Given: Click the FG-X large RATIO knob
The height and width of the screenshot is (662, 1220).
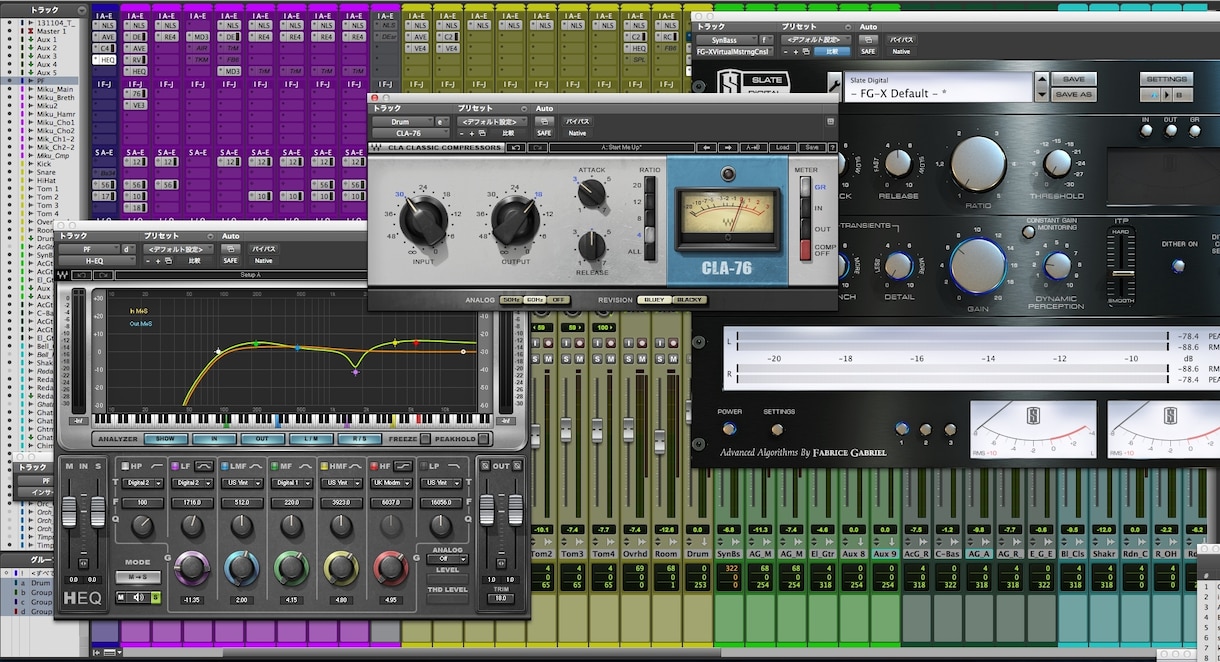Looking at the screenshot, I should point(978,164).
